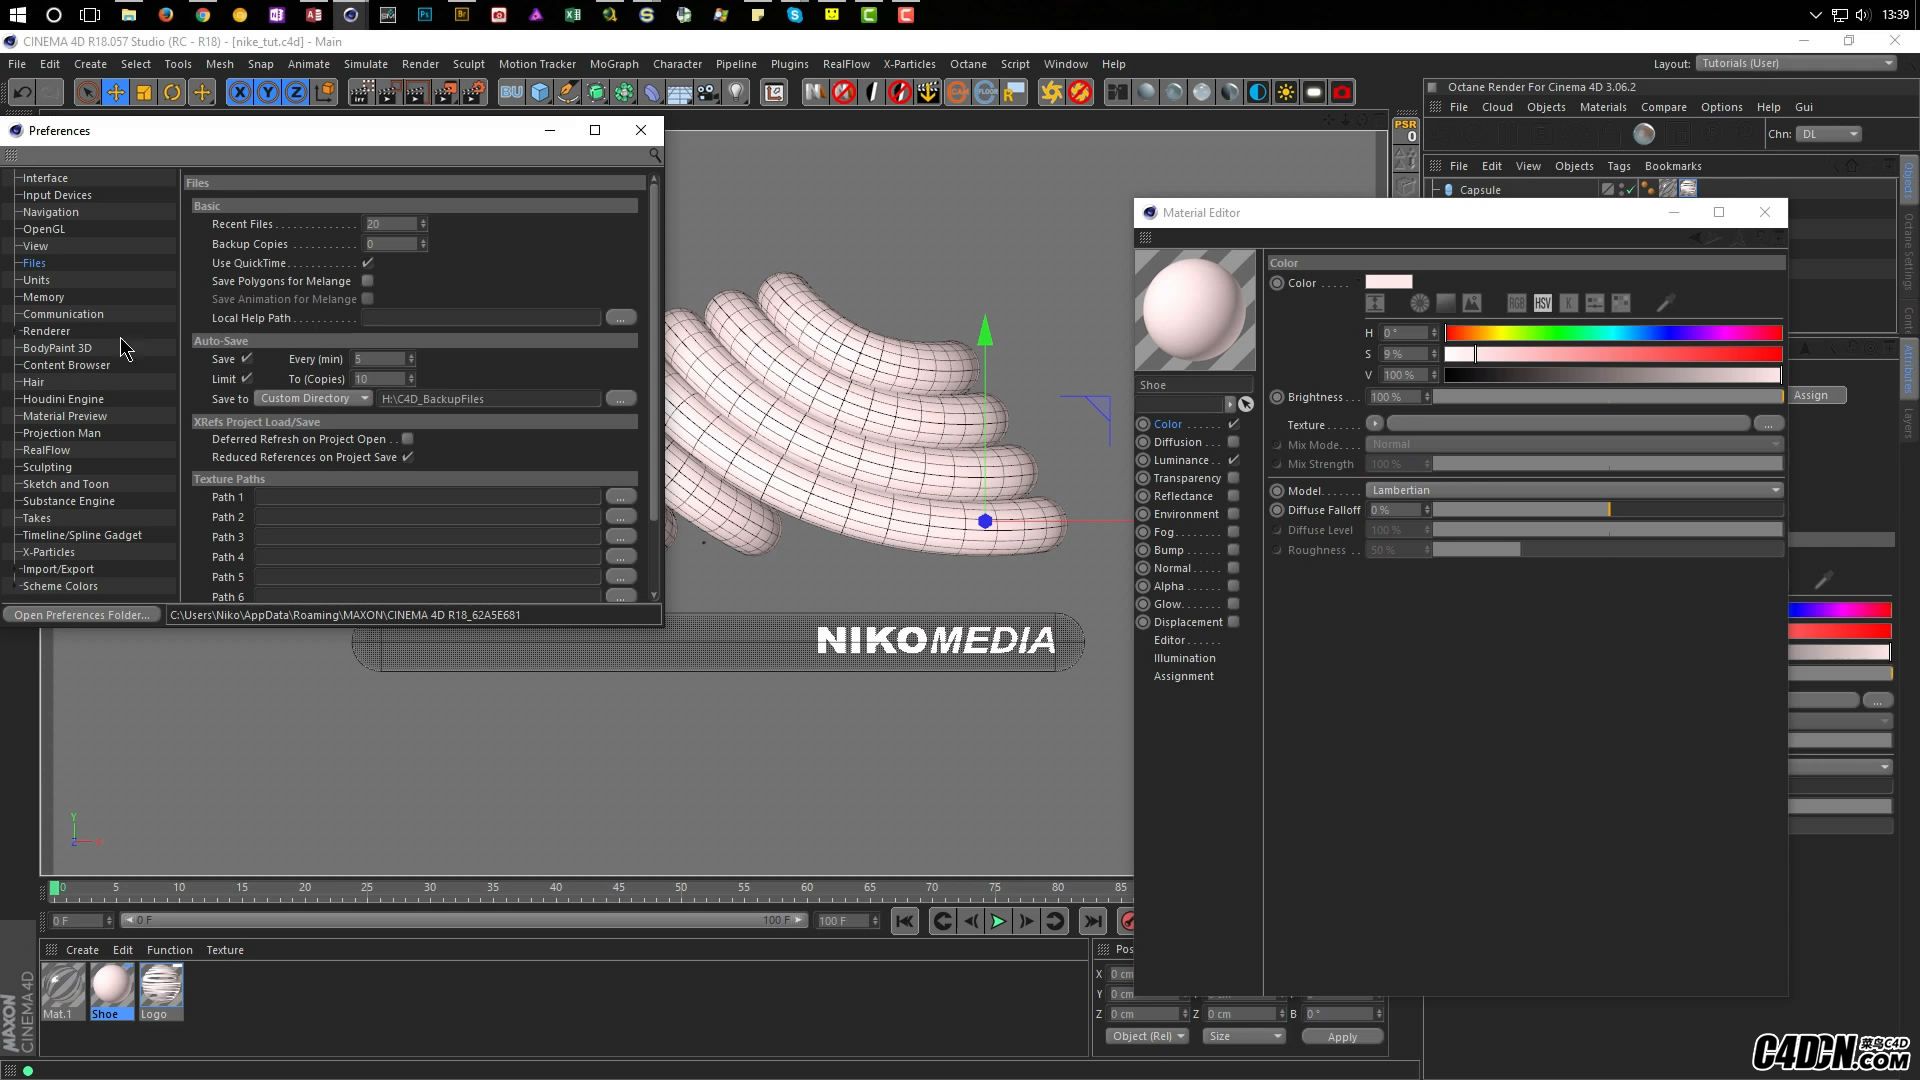Enable Save Polygons for Melange

tap(368, 281)
